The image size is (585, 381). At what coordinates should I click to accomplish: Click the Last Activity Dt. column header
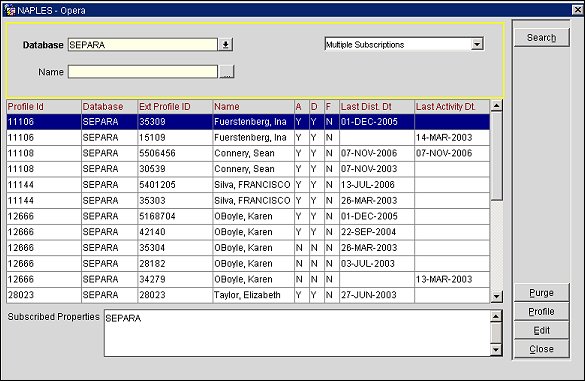[452, 107]
